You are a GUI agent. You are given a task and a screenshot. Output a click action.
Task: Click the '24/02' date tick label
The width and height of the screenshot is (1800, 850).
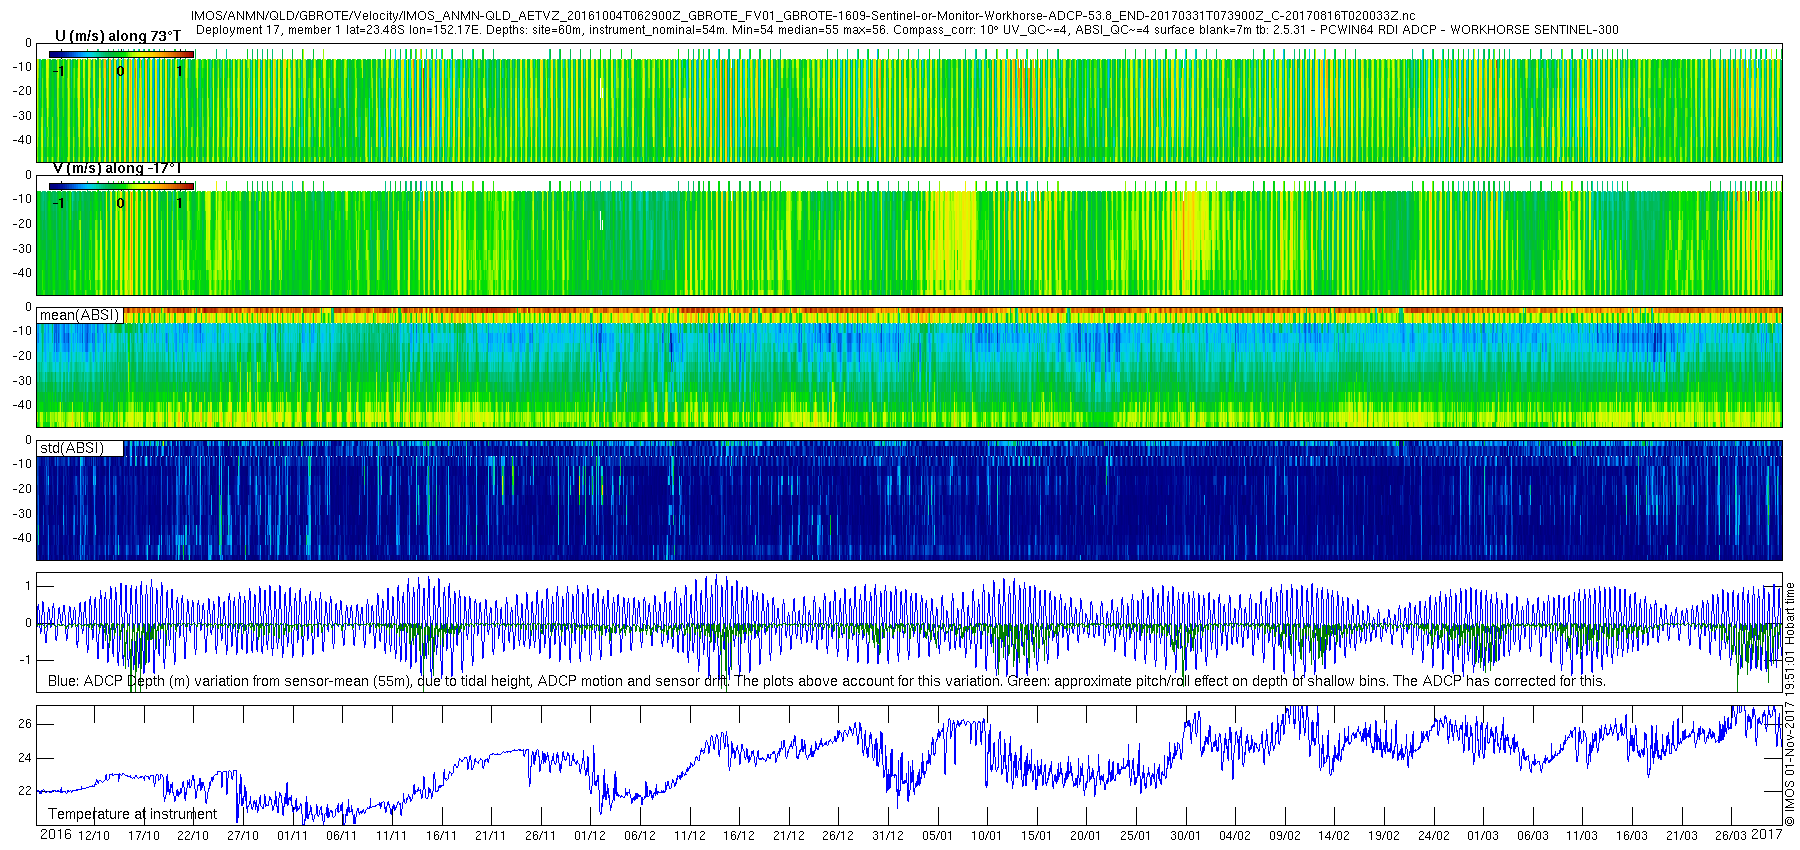[1433, 836]
